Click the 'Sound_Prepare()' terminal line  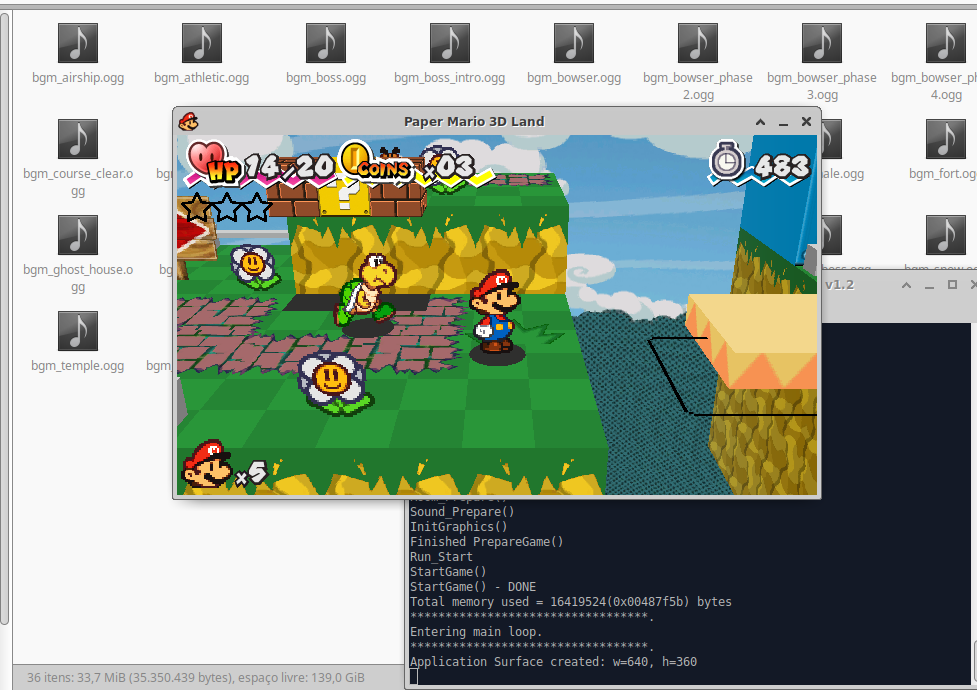click(x=462, y=512)
